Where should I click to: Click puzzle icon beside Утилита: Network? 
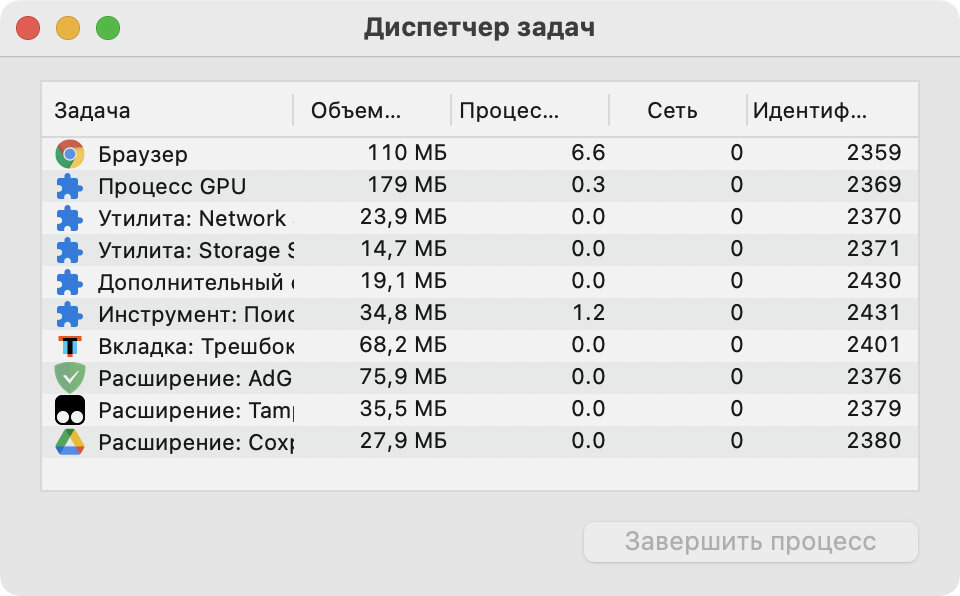point(70,218)
